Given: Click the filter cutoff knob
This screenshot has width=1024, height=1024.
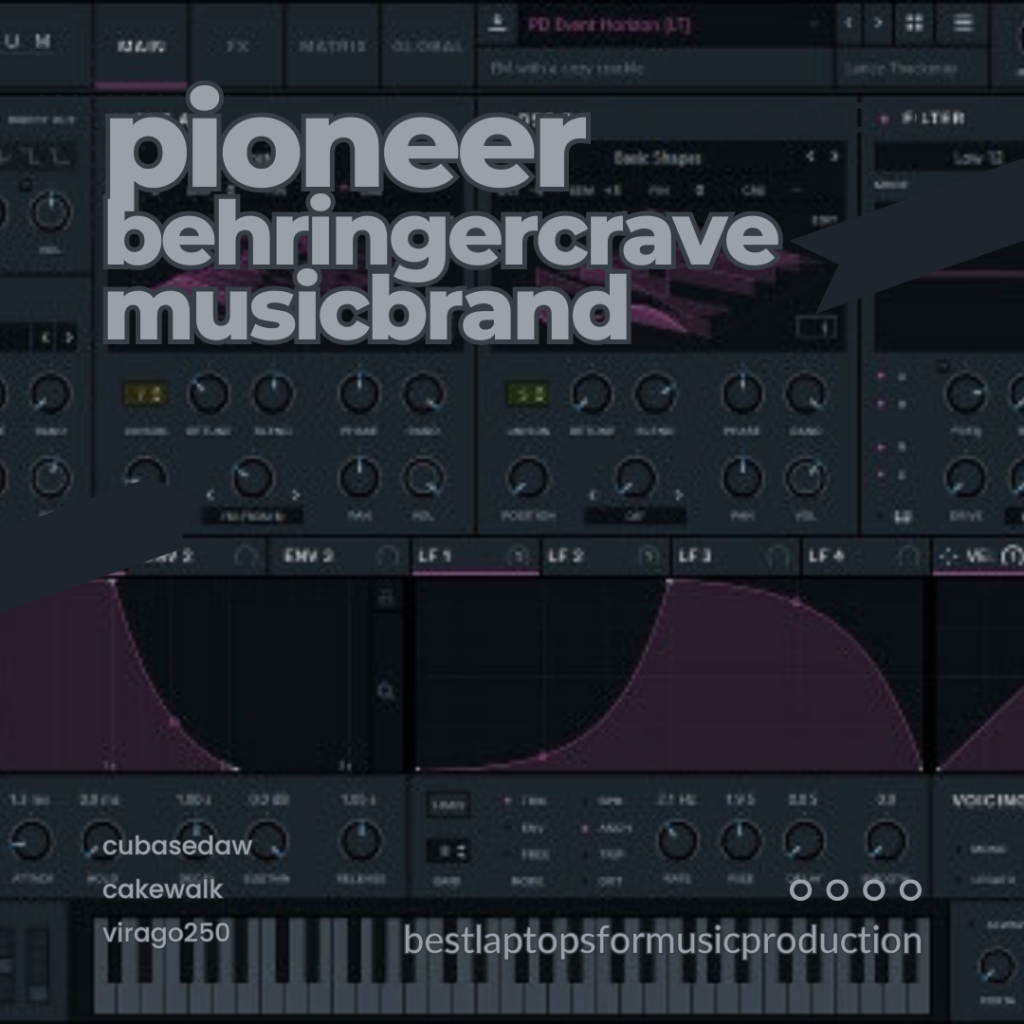Looking at the screenshot, I should click(966, 394).
